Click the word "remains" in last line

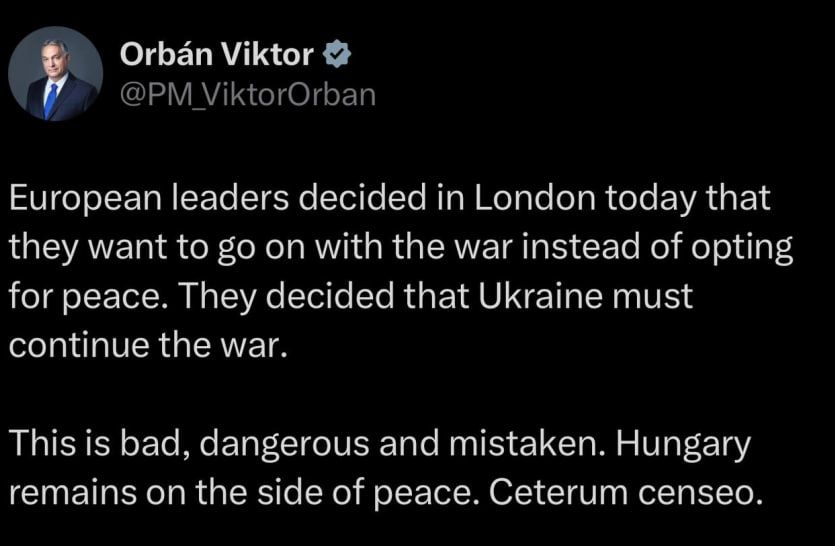(73, 493)
